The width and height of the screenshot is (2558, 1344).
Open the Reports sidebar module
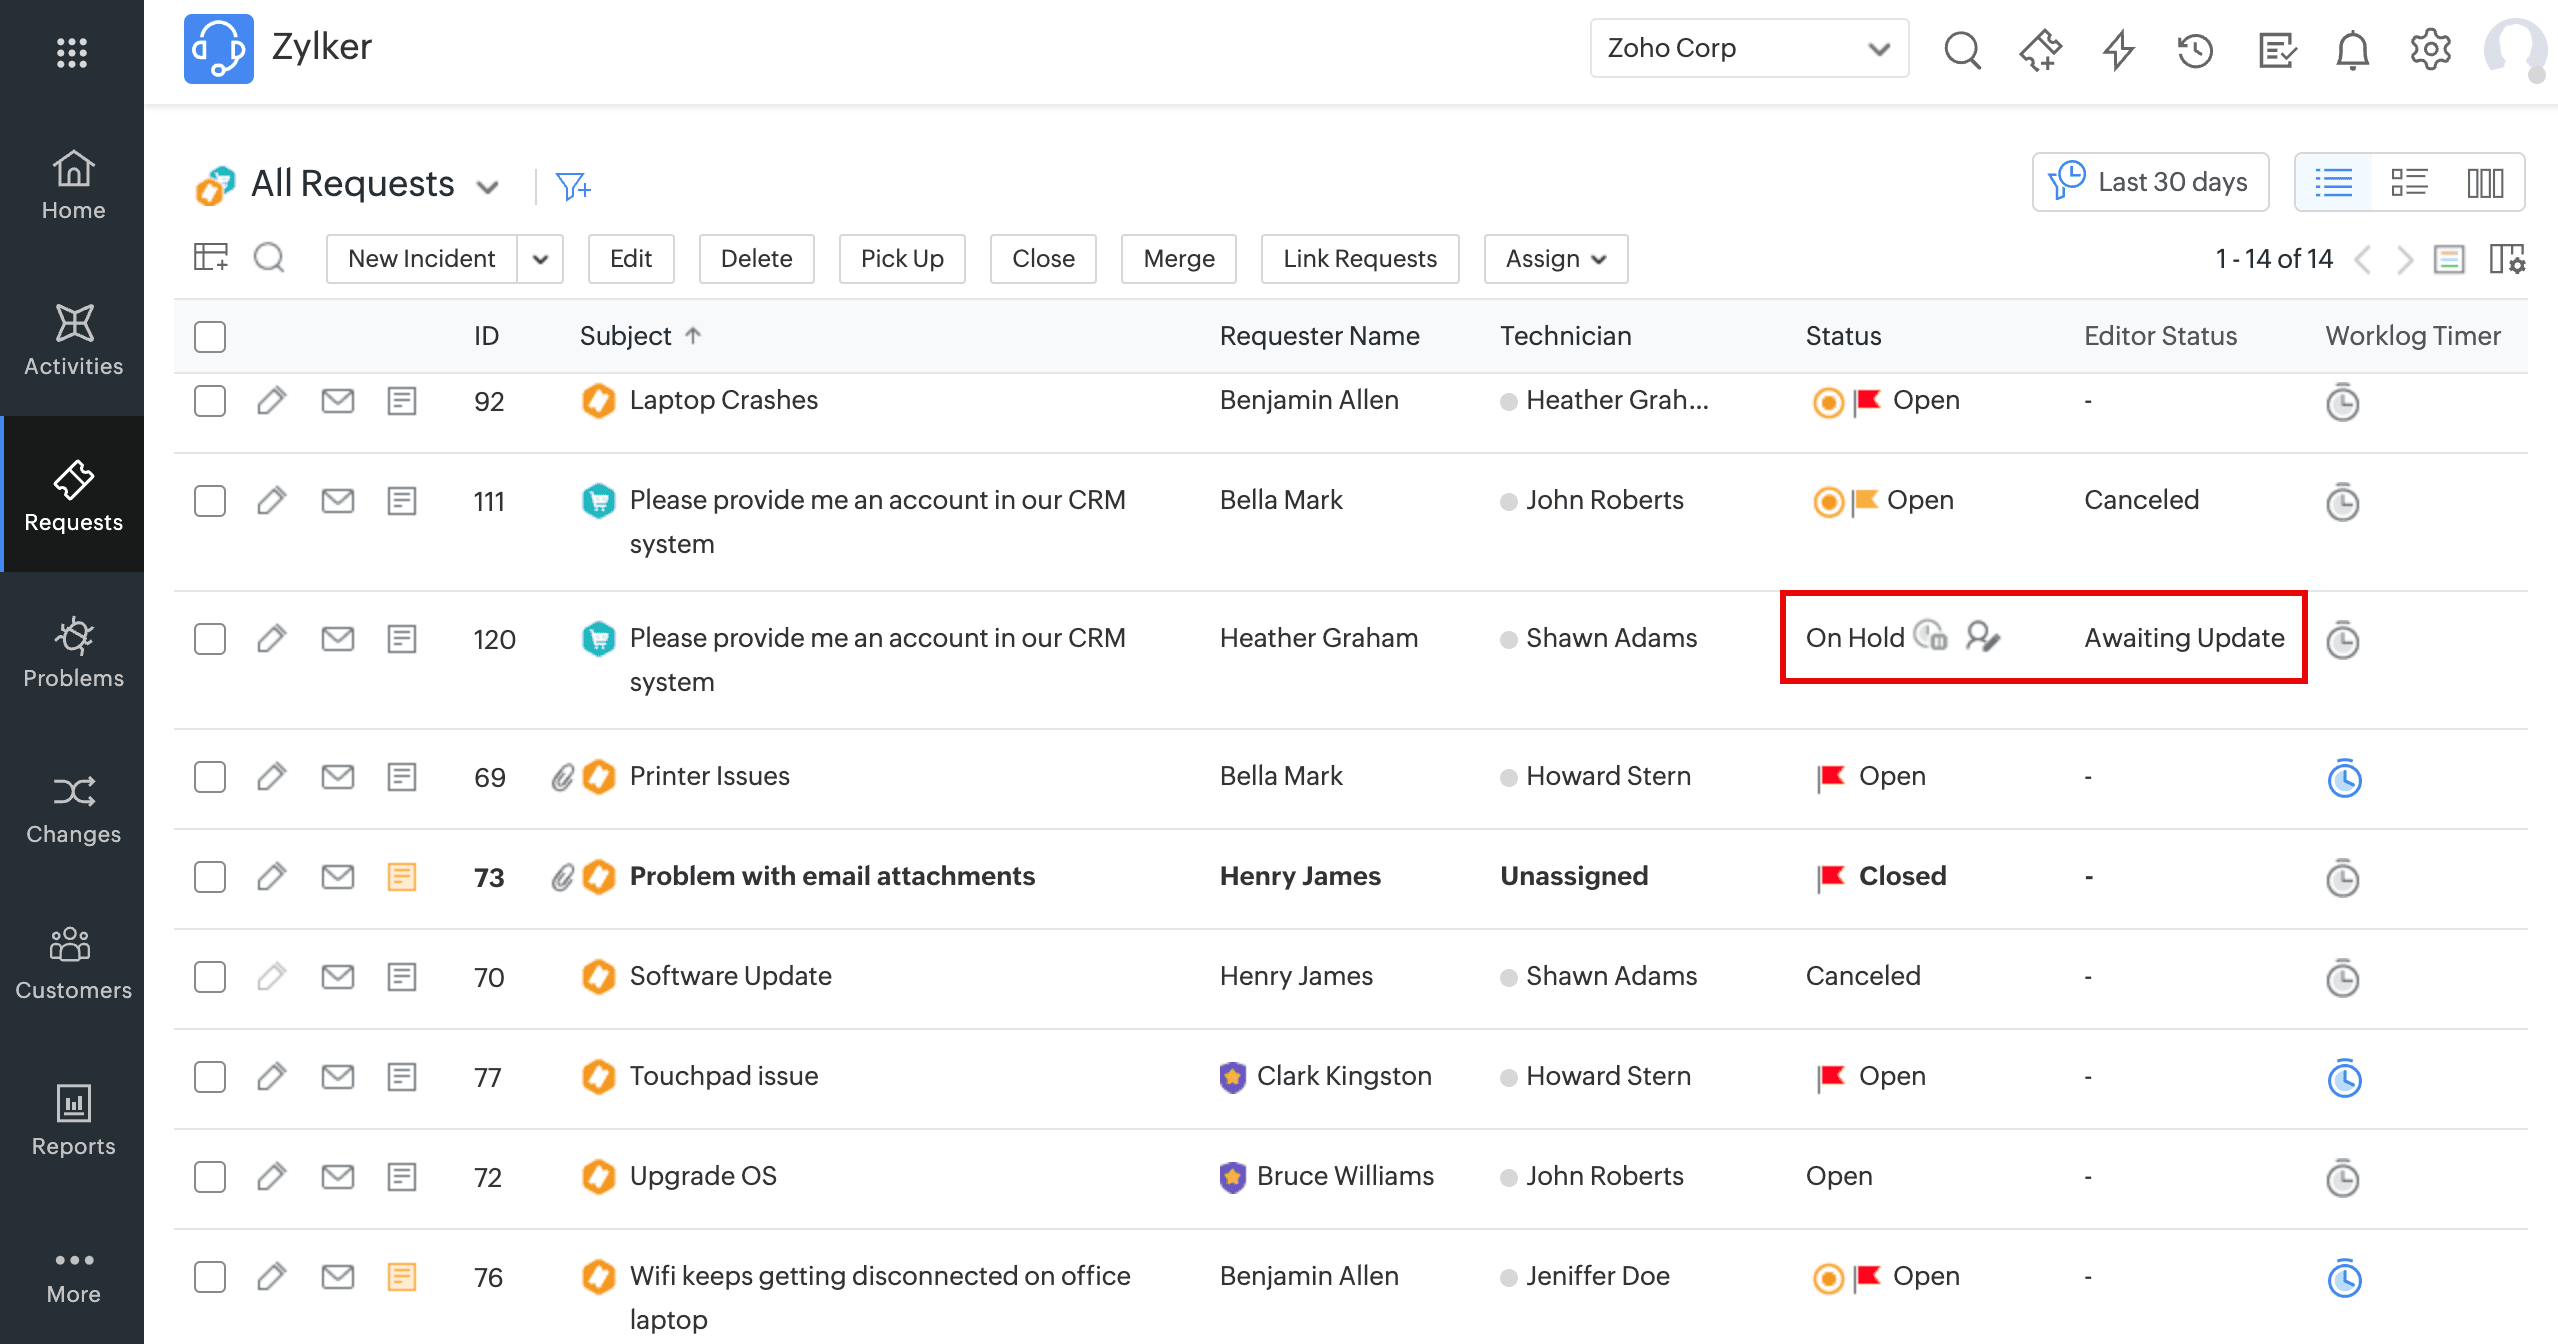[73, 1120]
